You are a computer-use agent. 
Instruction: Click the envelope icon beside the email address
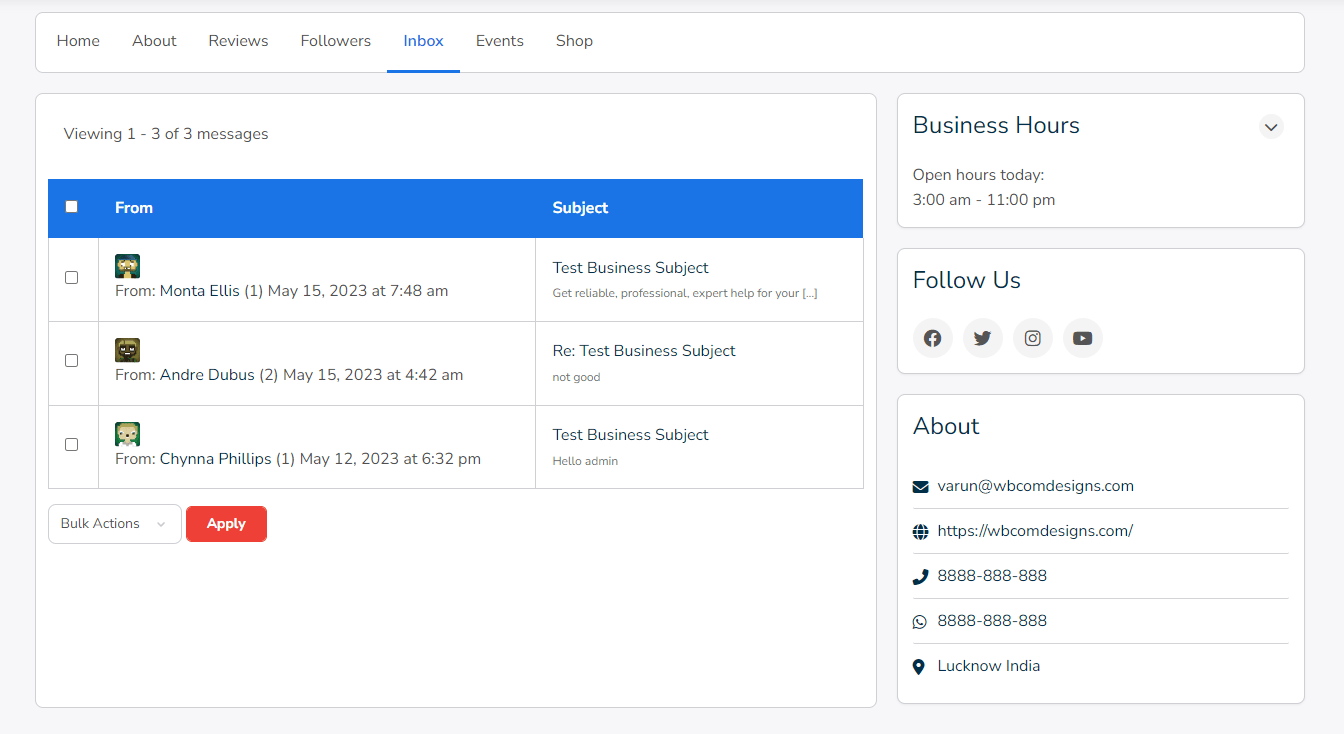coord(920,487)
